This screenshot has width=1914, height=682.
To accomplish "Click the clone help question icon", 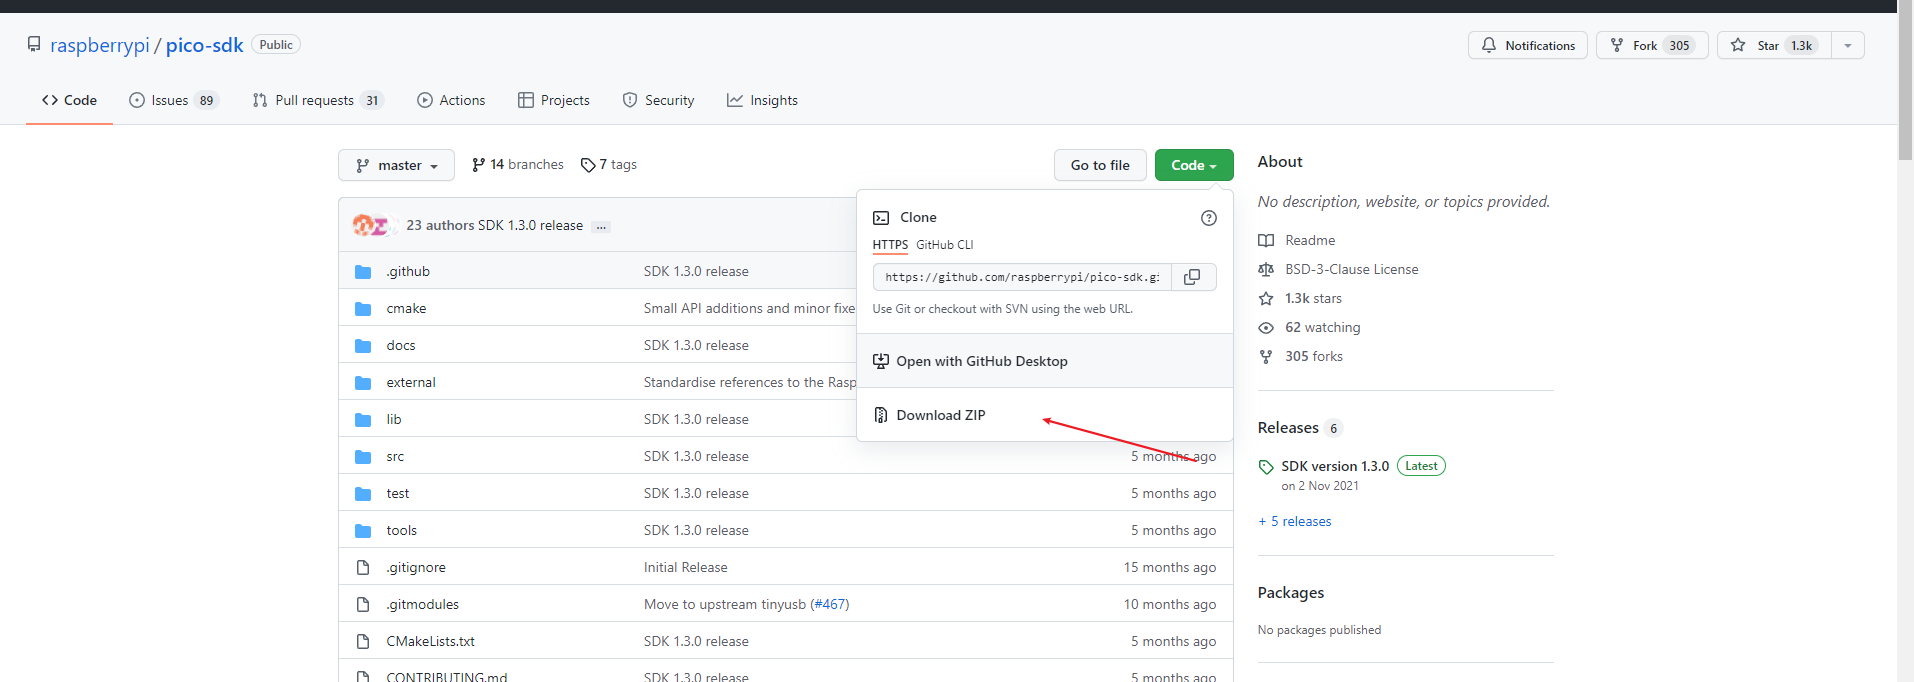I will (x=1209, y=218).
